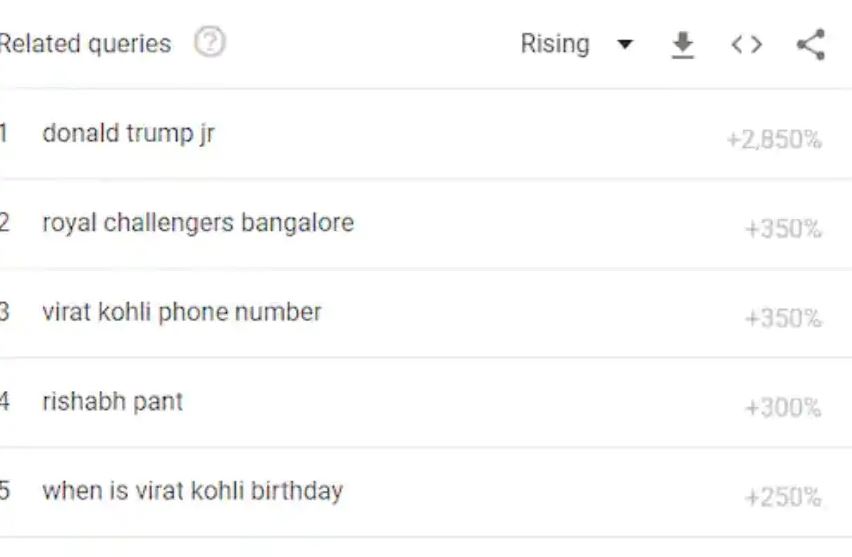Open when is virat kohli birthday query
852x557 pixels.
pyautogui.click(x=192, y=491)
